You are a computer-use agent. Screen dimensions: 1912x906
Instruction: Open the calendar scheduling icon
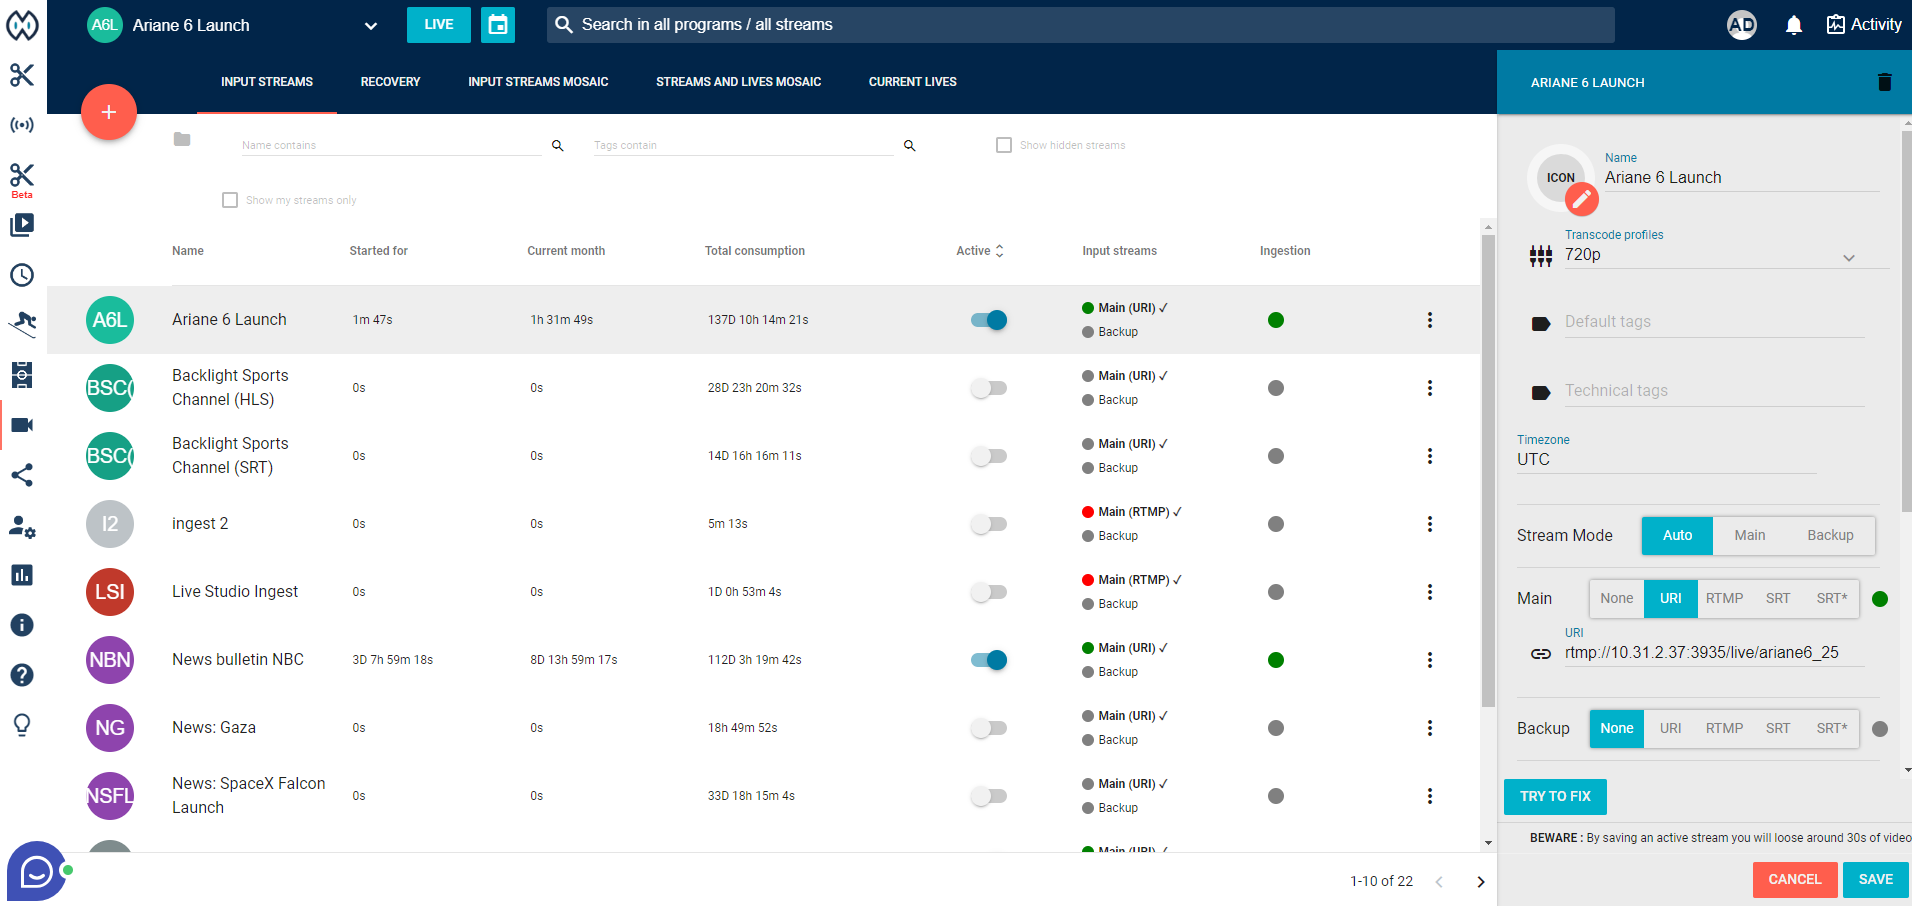click(498, 25)
